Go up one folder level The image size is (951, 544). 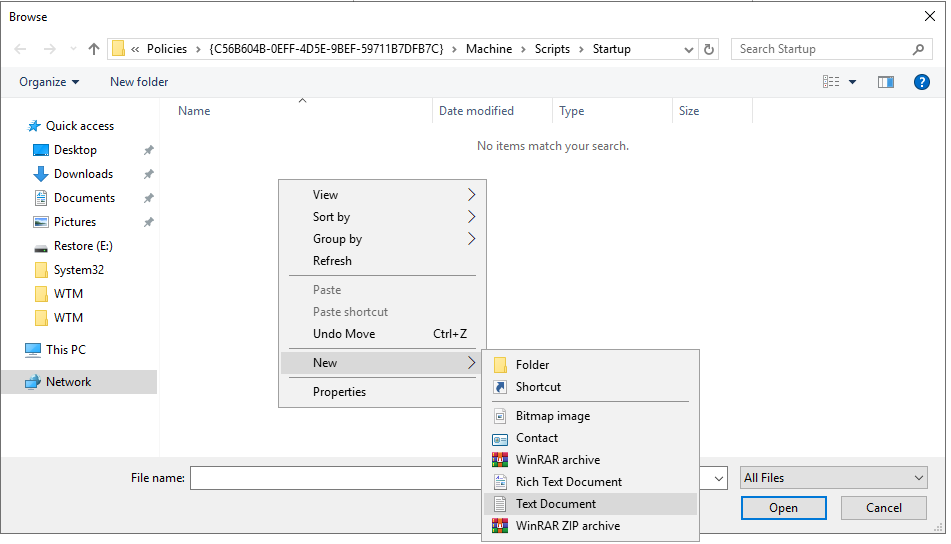93,49
